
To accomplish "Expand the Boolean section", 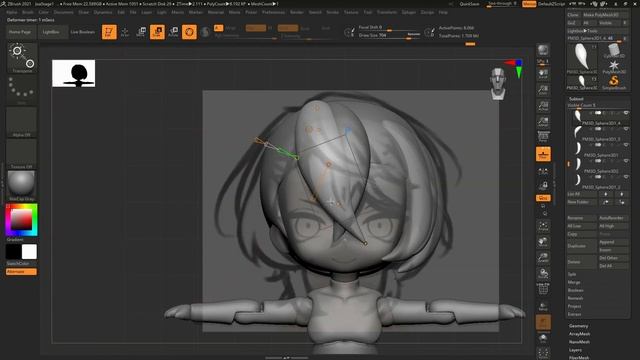I will point(575,290).
